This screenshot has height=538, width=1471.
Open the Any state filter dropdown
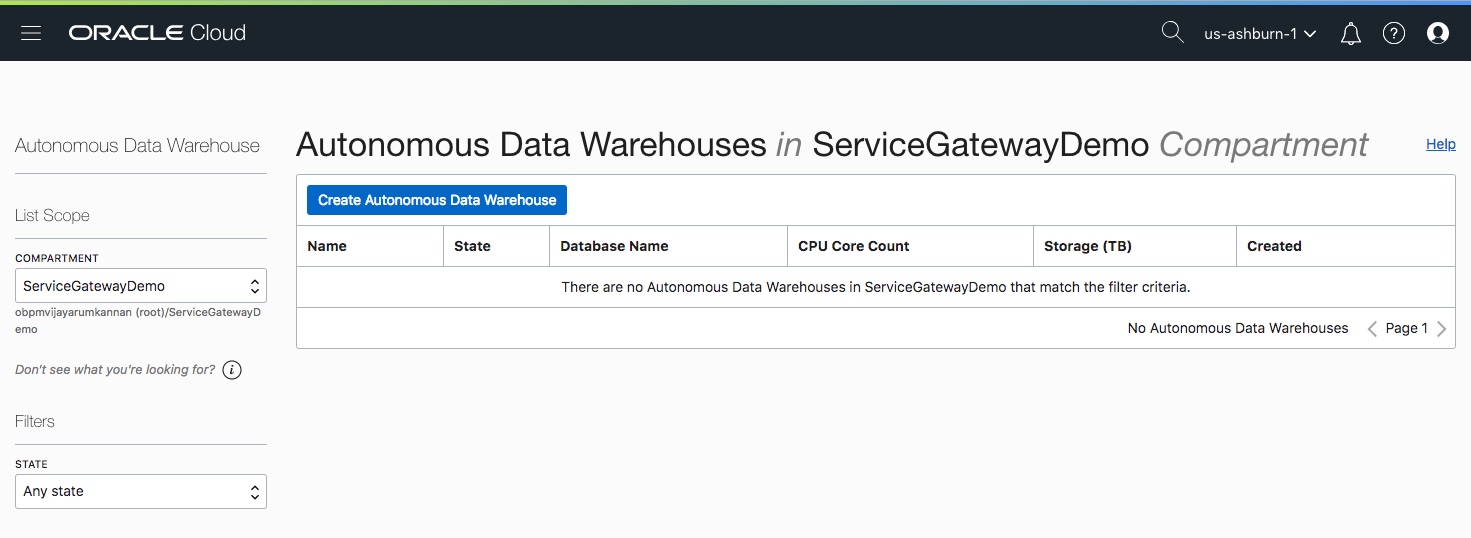[x=141, y=492]
